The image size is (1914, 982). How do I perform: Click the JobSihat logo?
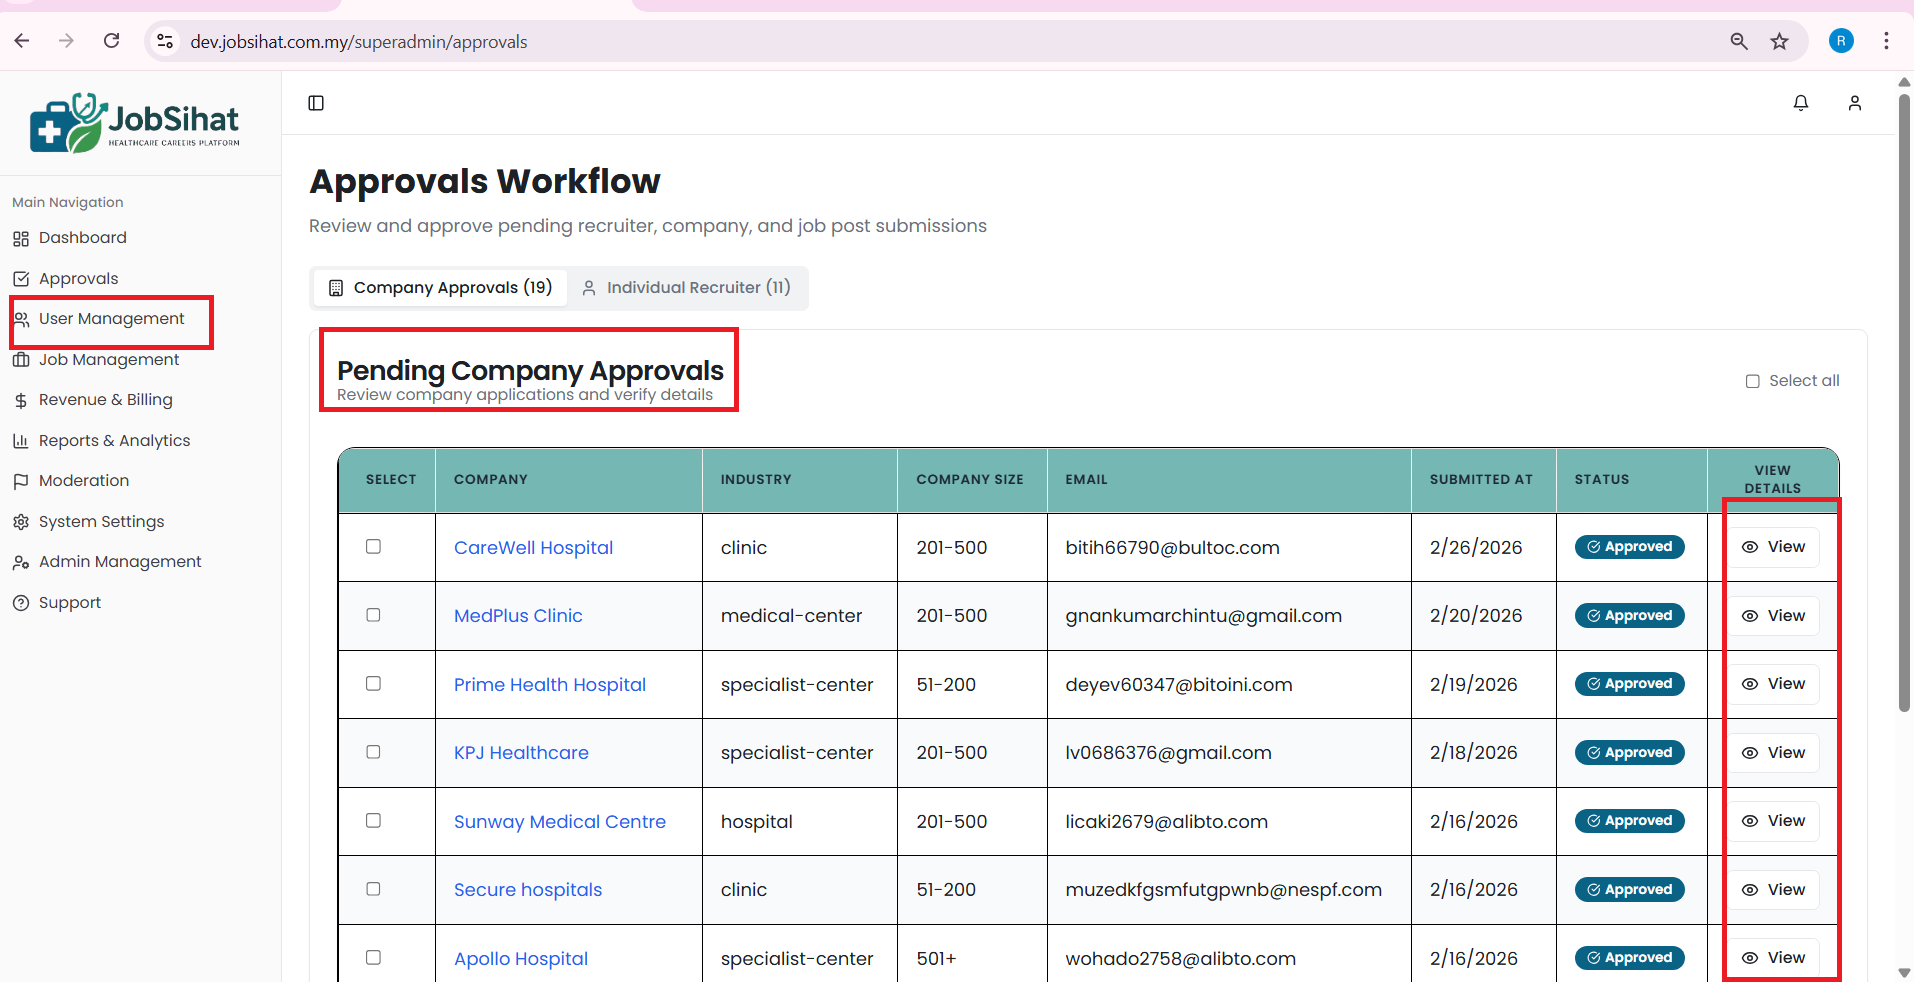(135, 123)
